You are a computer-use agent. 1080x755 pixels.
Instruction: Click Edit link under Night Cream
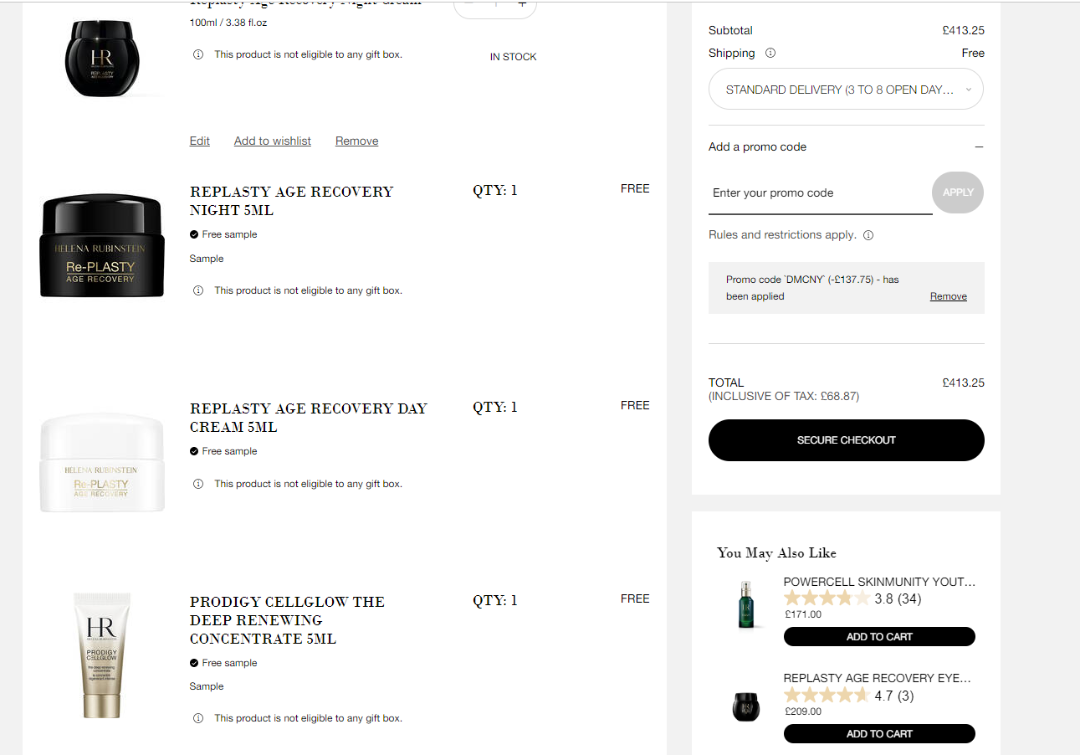(x=200, y=141)
